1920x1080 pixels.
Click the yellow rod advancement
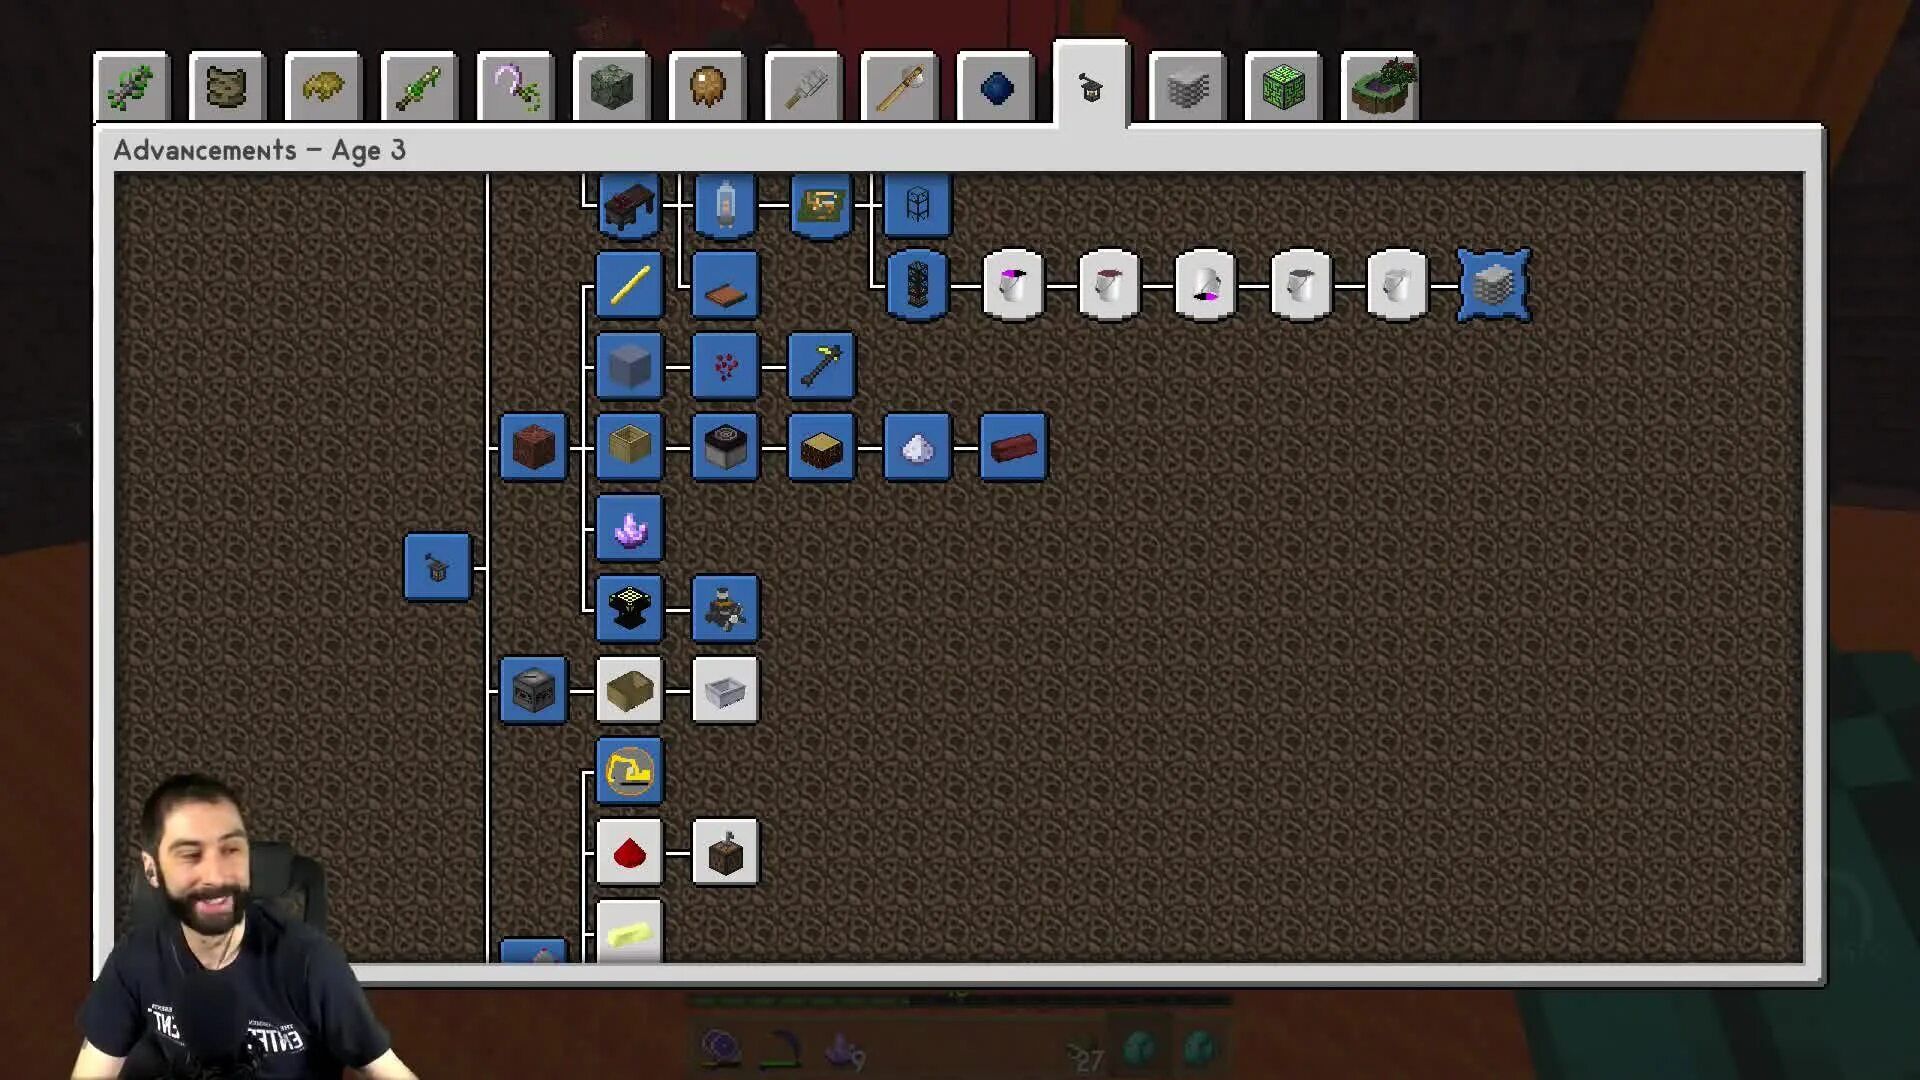pos(629,286)
